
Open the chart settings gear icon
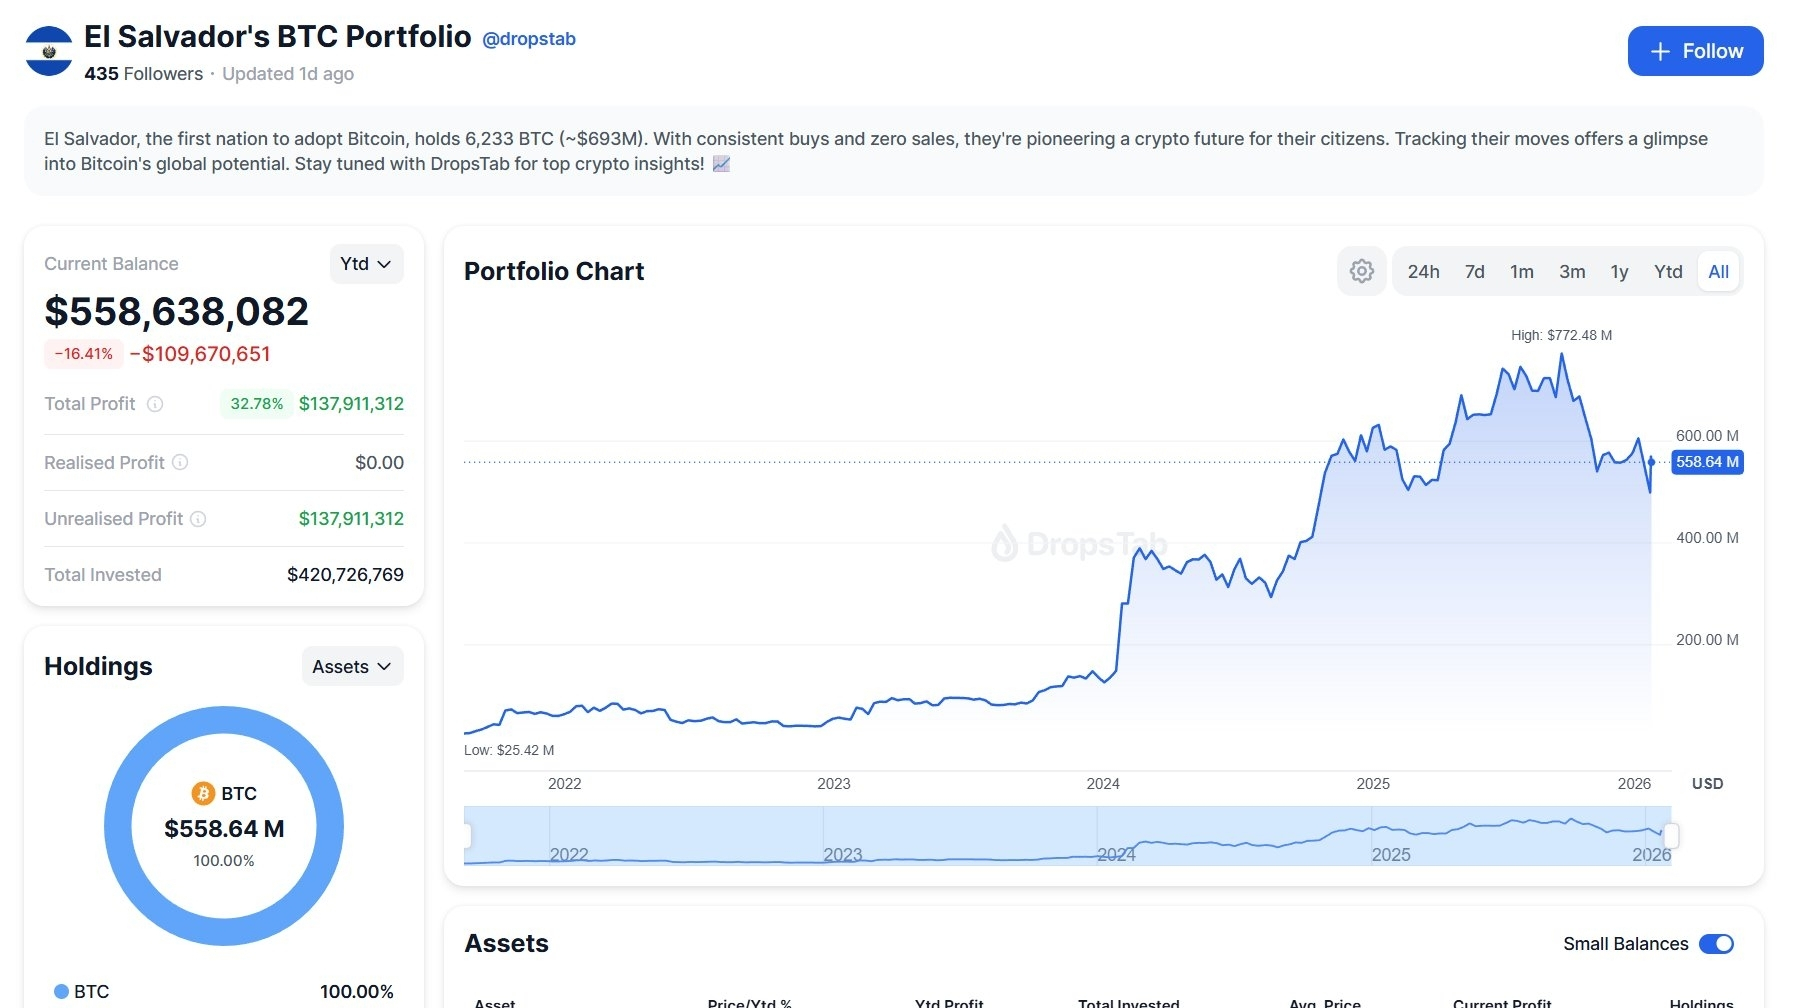1361,271
